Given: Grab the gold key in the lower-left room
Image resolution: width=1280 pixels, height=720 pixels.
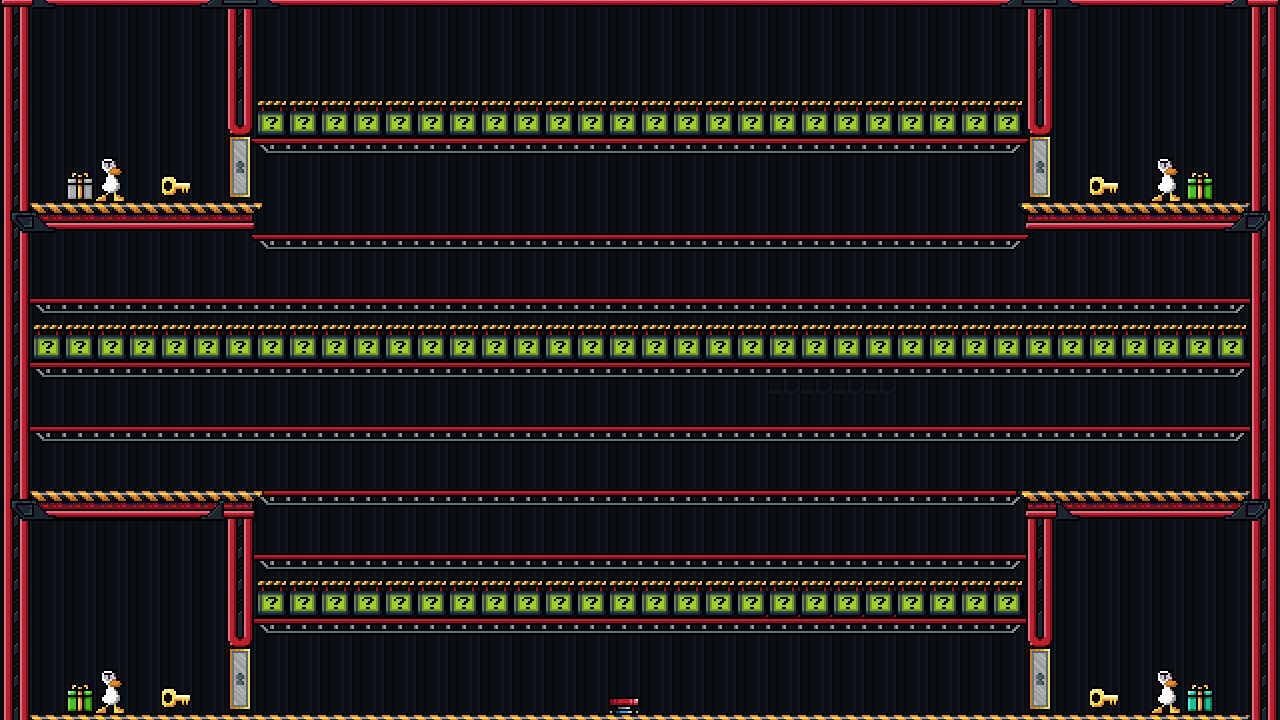Looking at the screenshot, I should 176,698.
